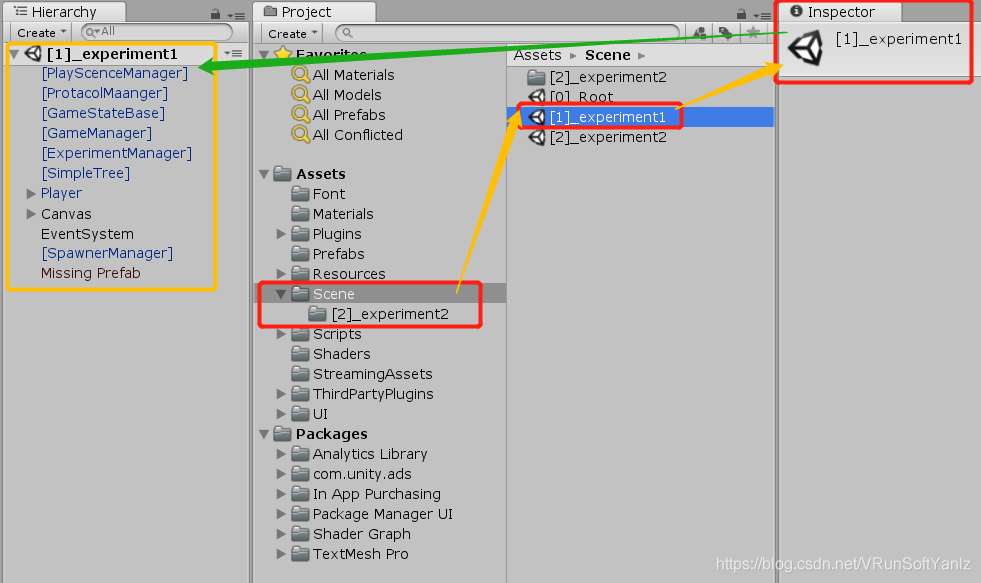Screen dimensions: 981x583
Task: Expand the Resources folder
Action: pyautogui.click(x=282, y=274)
